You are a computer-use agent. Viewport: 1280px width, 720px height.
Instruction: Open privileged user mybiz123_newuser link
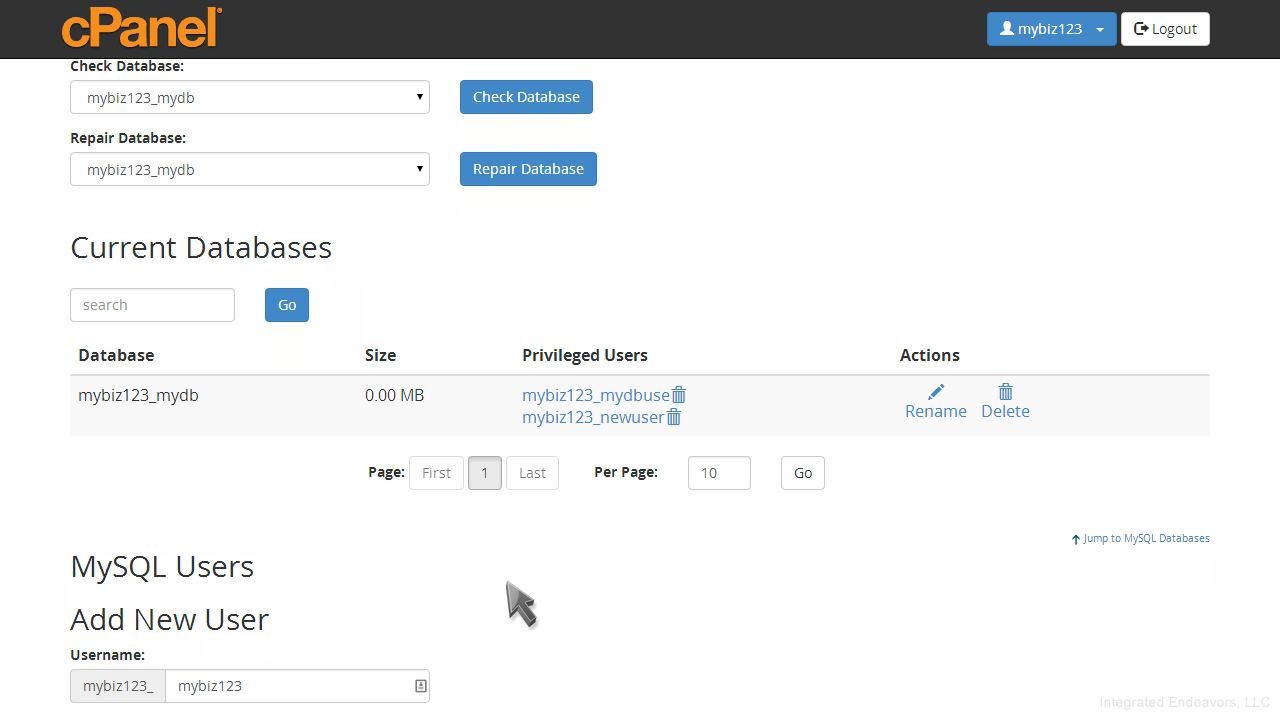pyautogui.click(x=592, y=417)
